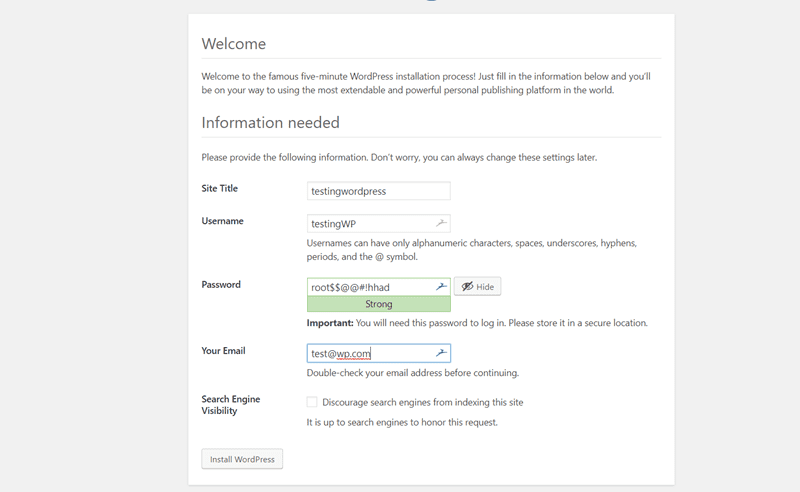Click the key icon in Username field
The image size is (800, 492).
pos(441,223)
